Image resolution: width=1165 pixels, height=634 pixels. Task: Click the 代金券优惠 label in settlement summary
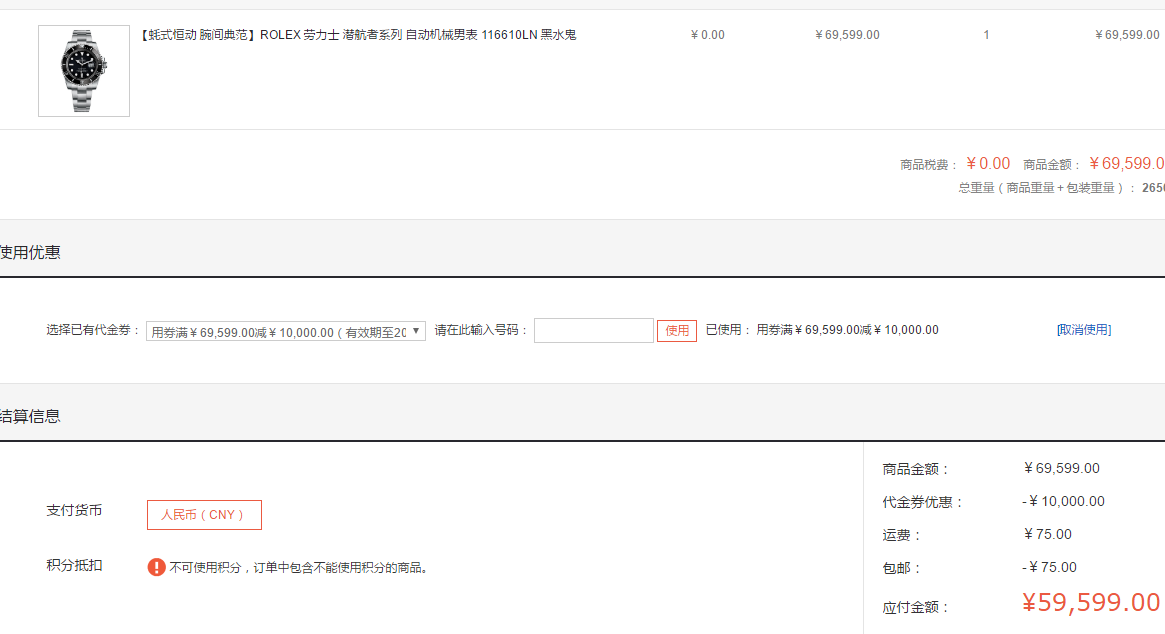[x=923, y=502]
